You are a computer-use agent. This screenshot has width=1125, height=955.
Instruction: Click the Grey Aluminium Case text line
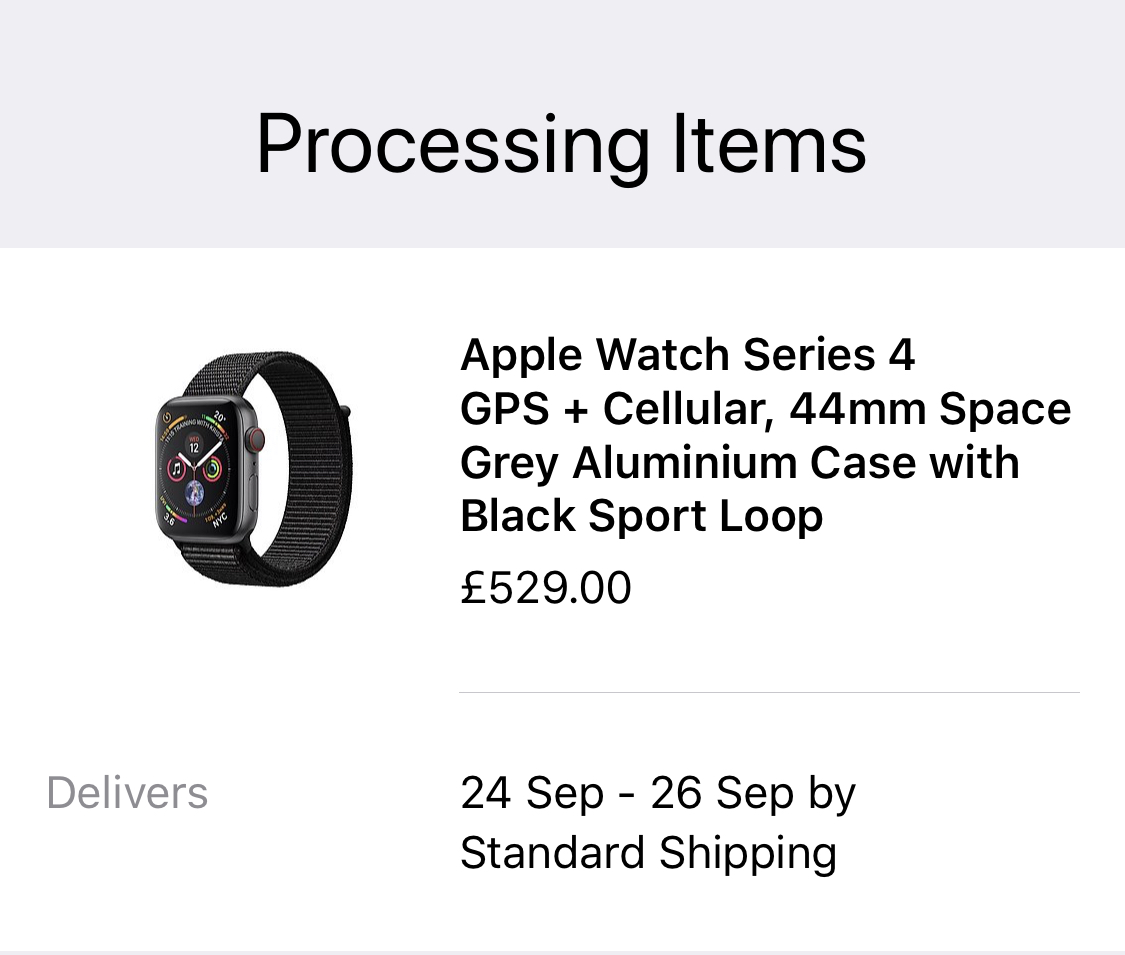740,463
